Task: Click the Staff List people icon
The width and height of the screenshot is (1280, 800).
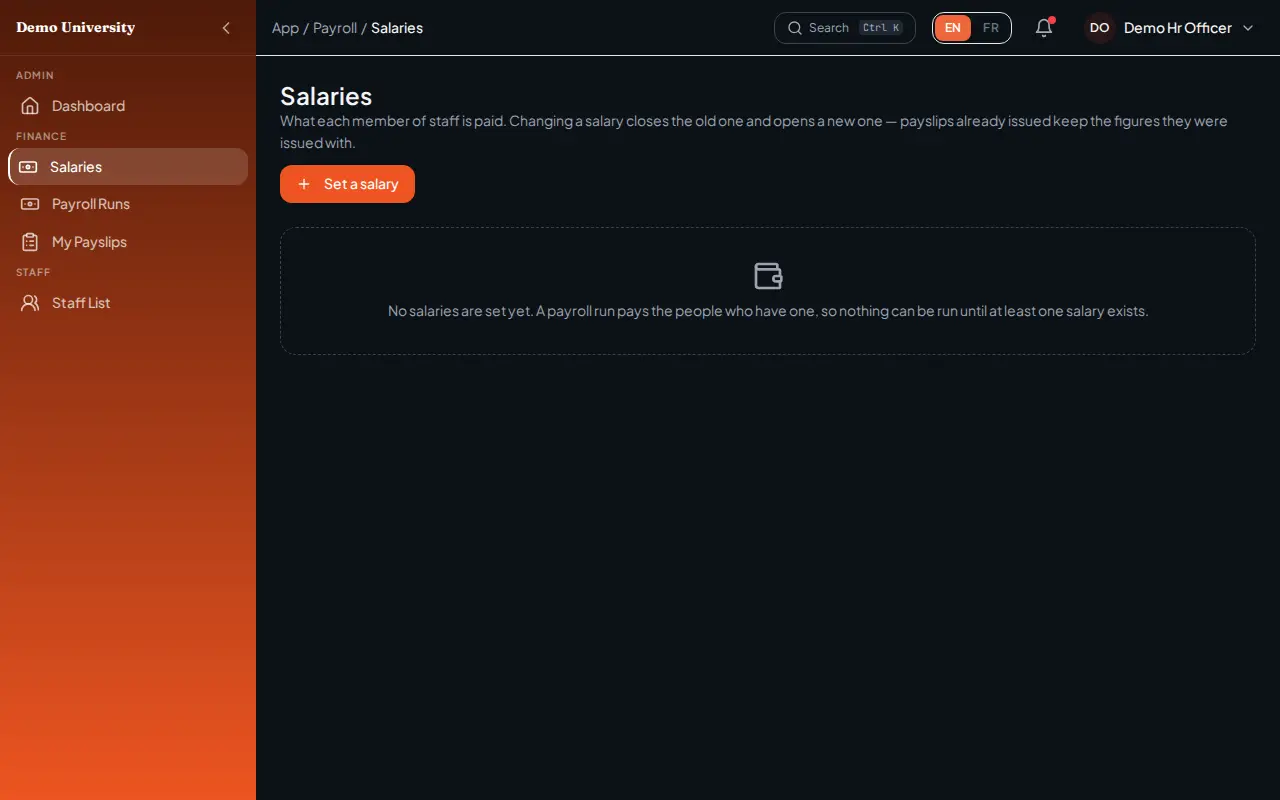Action: pyautogui.click(x=30, y=303)
